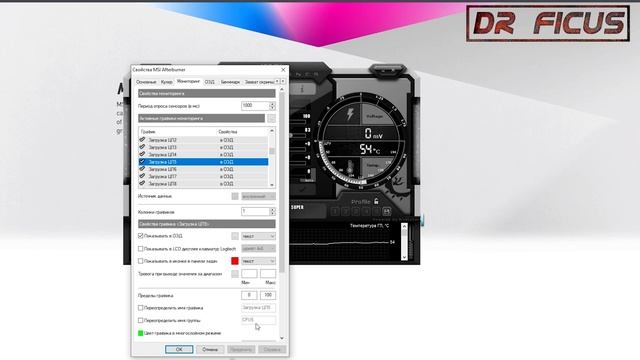Click the graph list scrollbar up arrow
640x360 pixels.
[272, 131]
